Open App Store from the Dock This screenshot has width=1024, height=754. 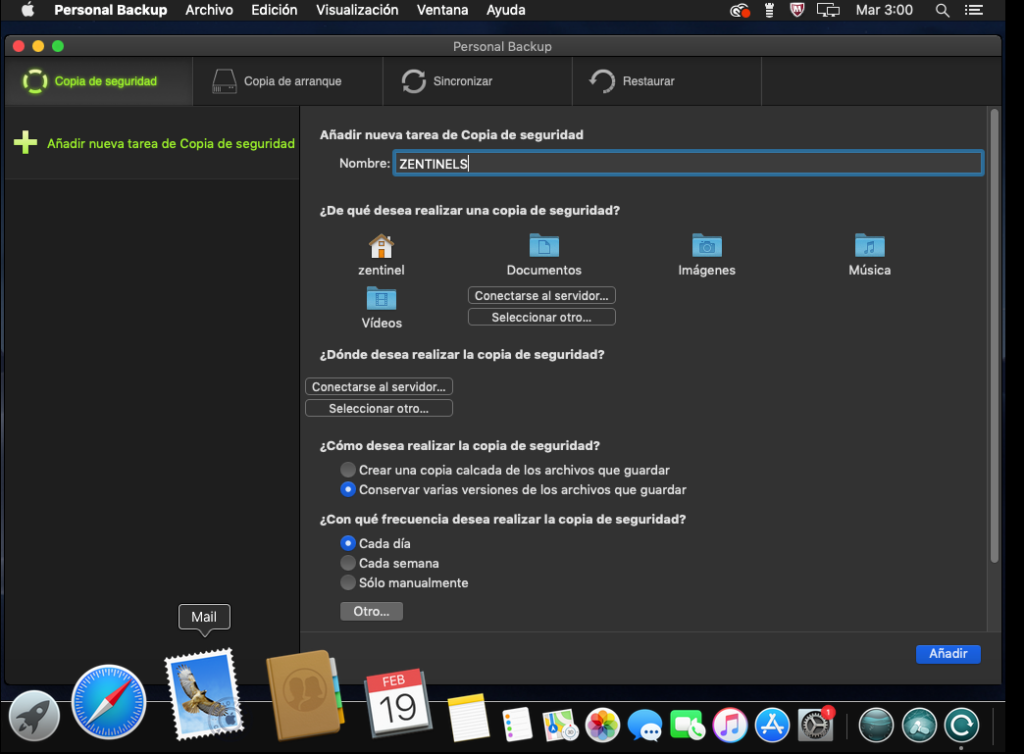click(772, 725)
